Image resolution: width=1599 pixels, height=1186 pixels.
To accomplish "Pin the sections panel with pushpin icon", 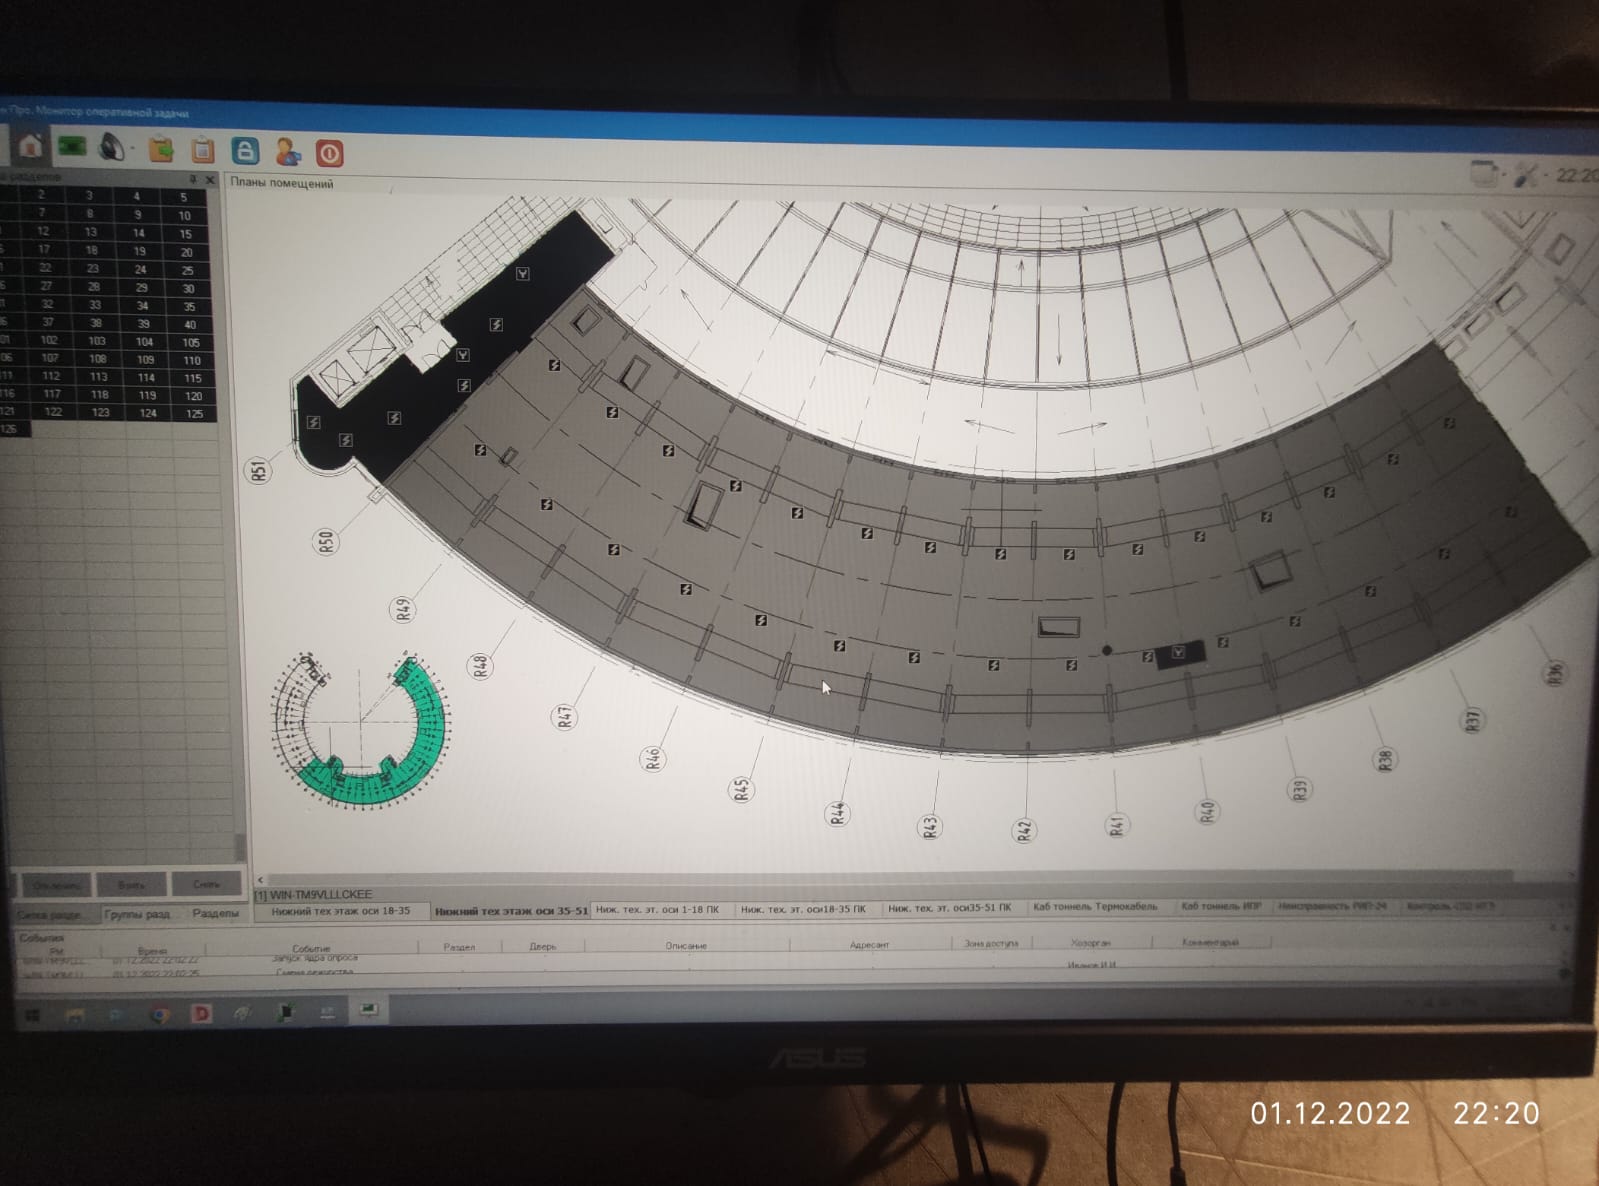I will [193, 180].
